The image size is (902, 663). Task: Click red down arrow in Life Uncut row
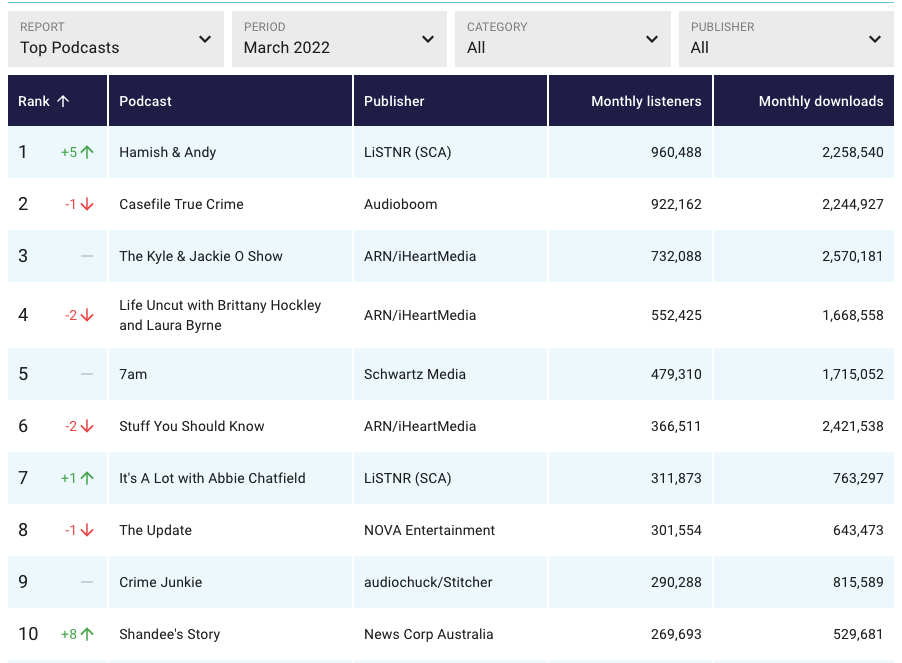(x=87, y=315)
